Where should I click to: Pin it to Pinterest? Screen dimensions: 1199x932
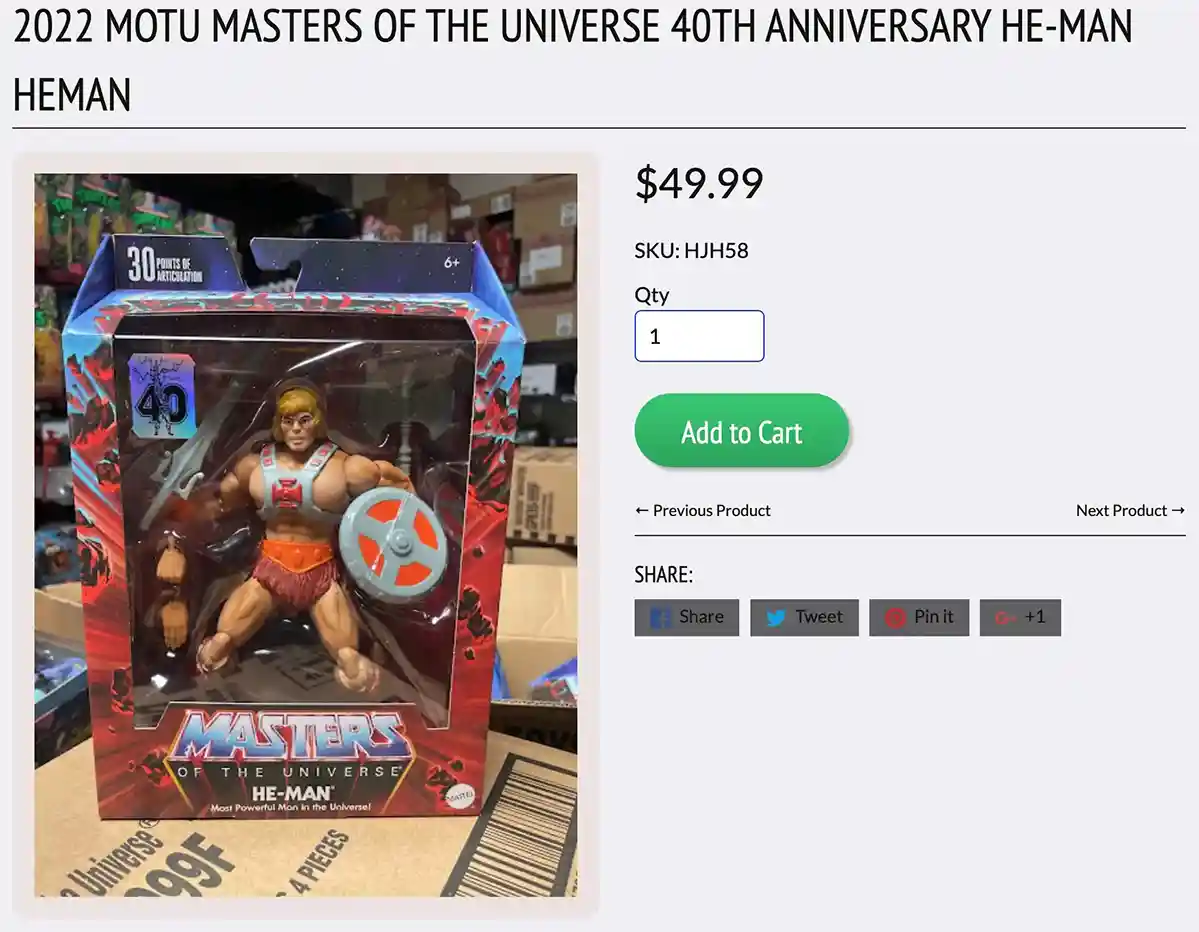[919, 618]
